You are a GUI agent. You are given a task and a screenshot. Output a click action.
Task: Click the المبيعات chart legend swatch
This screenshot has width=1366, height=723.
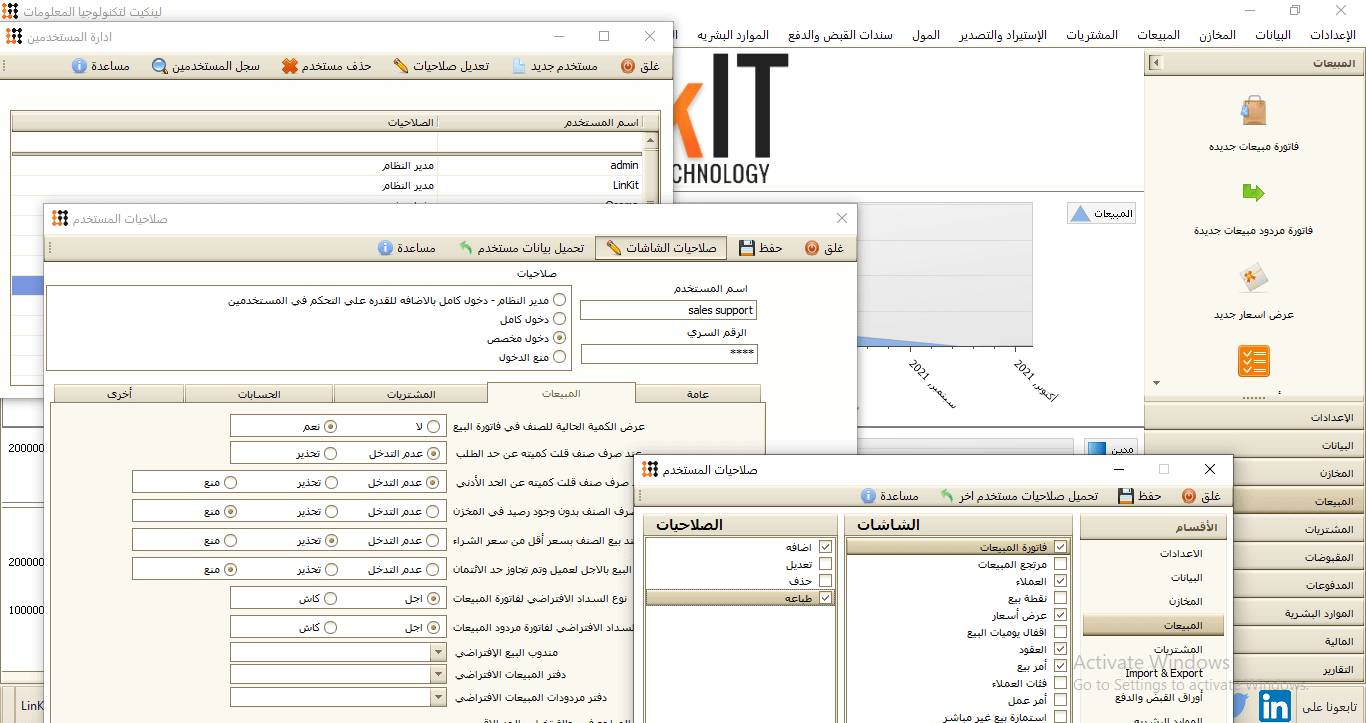click(1080, 214)
